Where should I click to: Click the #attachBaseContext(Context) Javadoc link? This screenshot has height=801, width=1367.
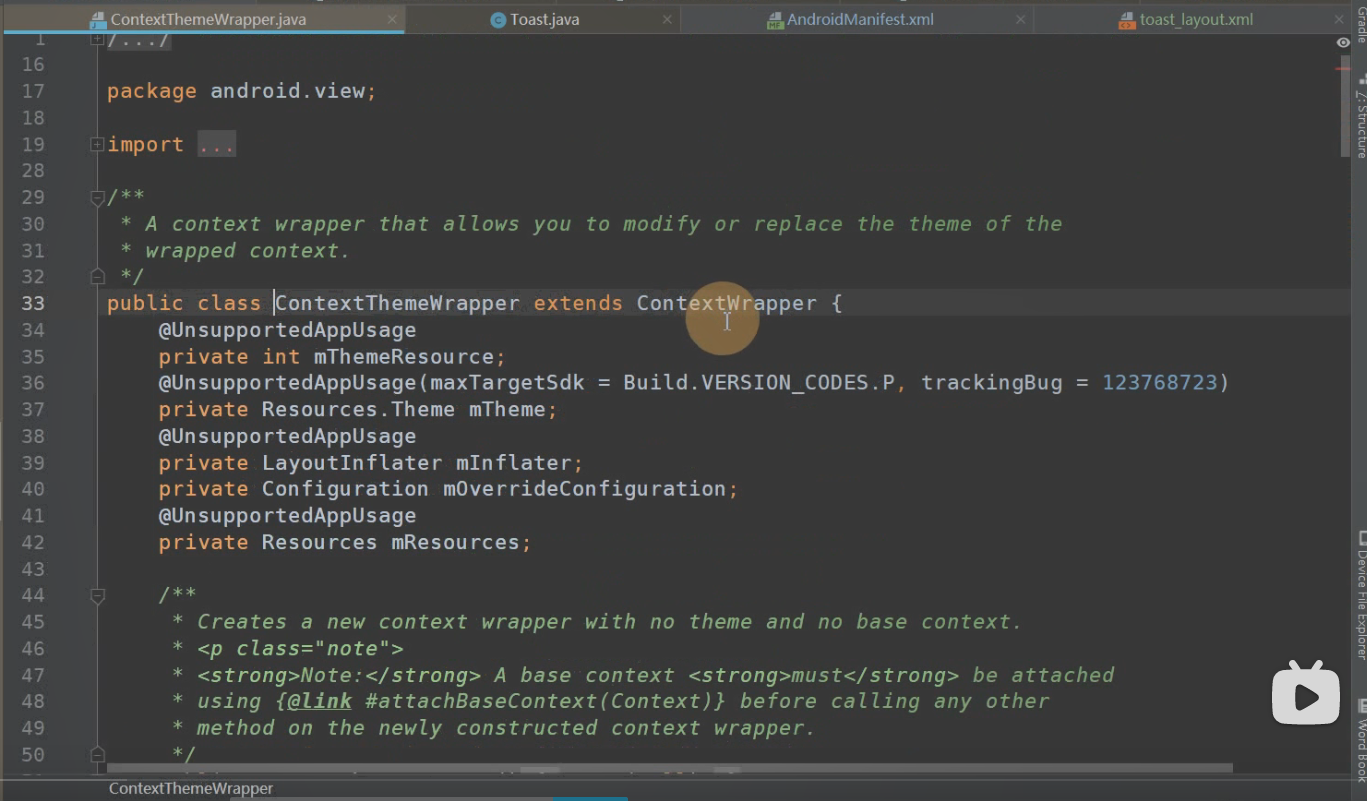(539, 701)
